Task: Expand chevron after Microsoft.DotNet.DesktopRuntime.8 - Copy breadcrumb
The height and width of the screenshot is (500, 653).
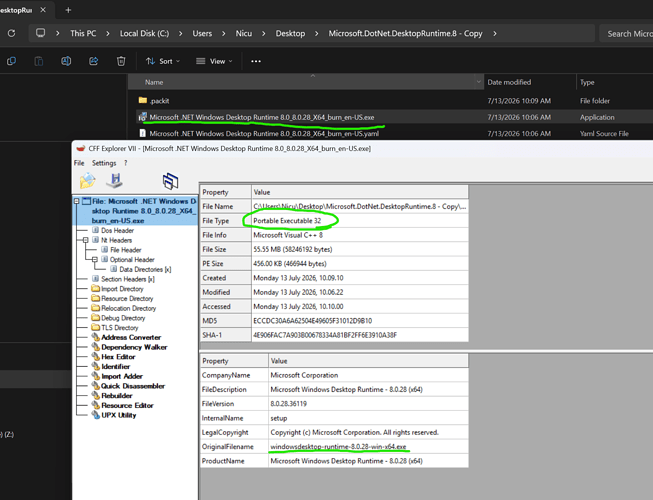Action: [495, 33]
